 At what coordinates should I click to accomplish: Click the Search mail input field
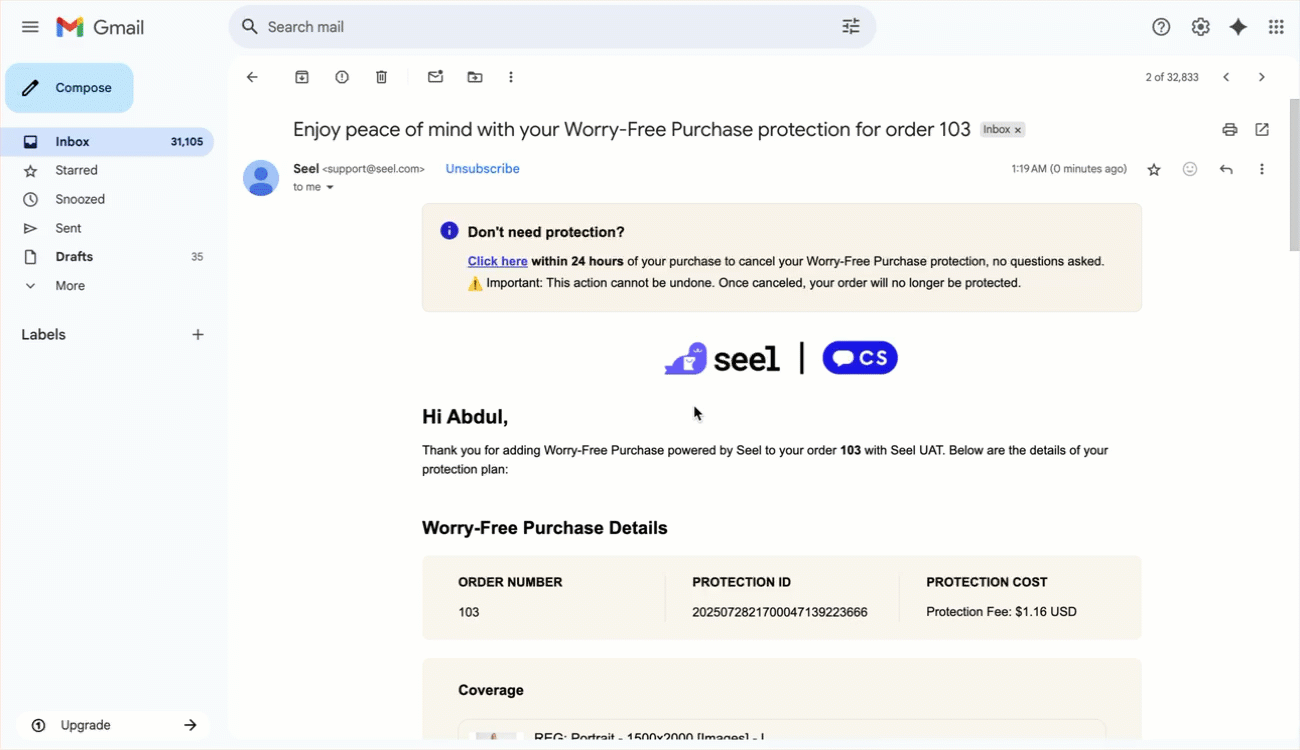point(540,27)
